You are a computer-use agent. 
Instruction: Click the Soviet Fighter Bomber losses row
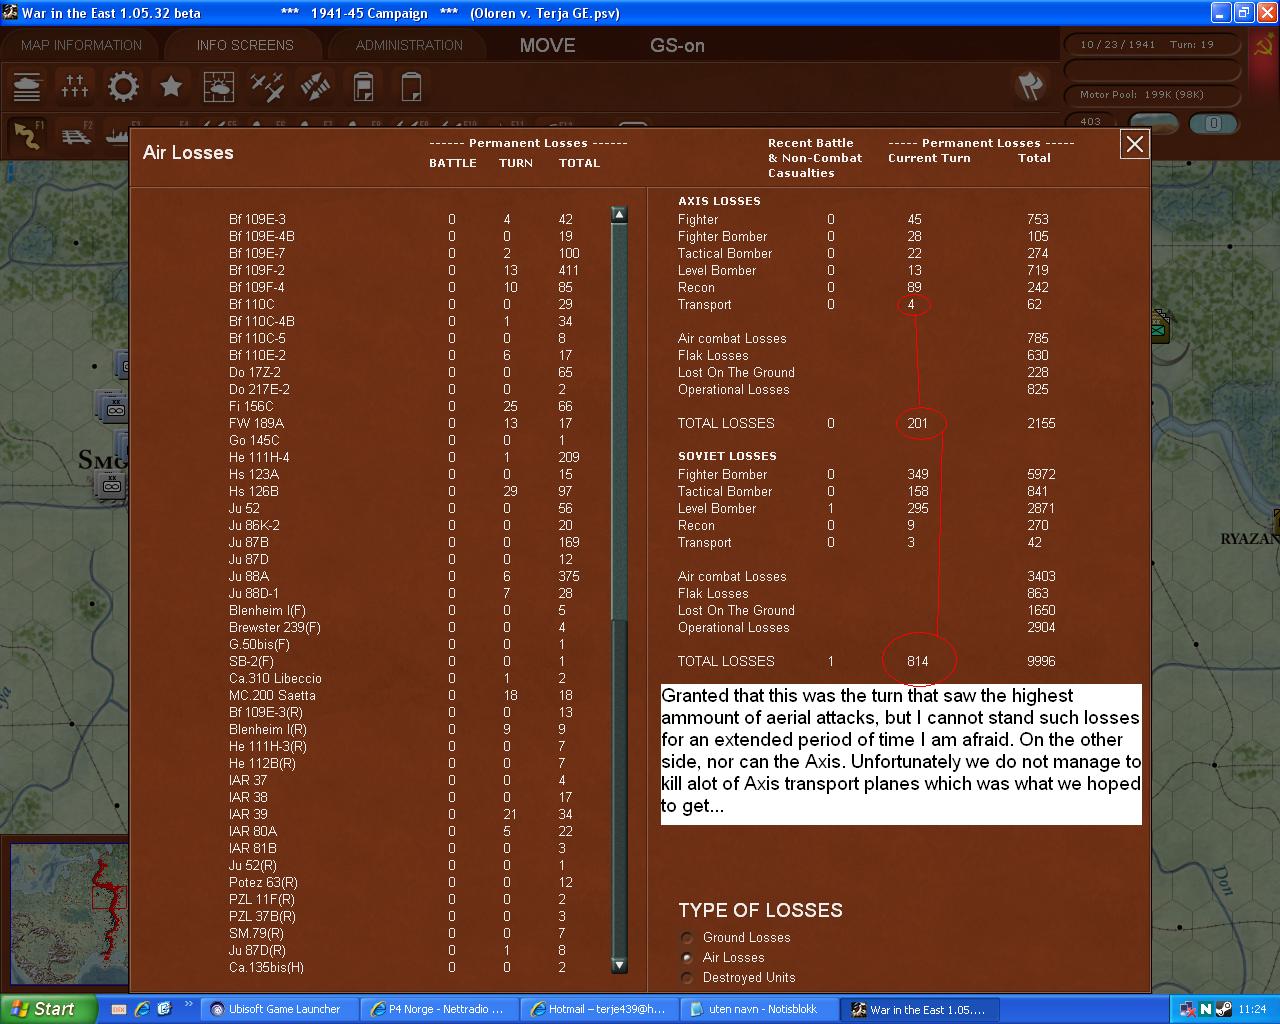tap(866, 474)
